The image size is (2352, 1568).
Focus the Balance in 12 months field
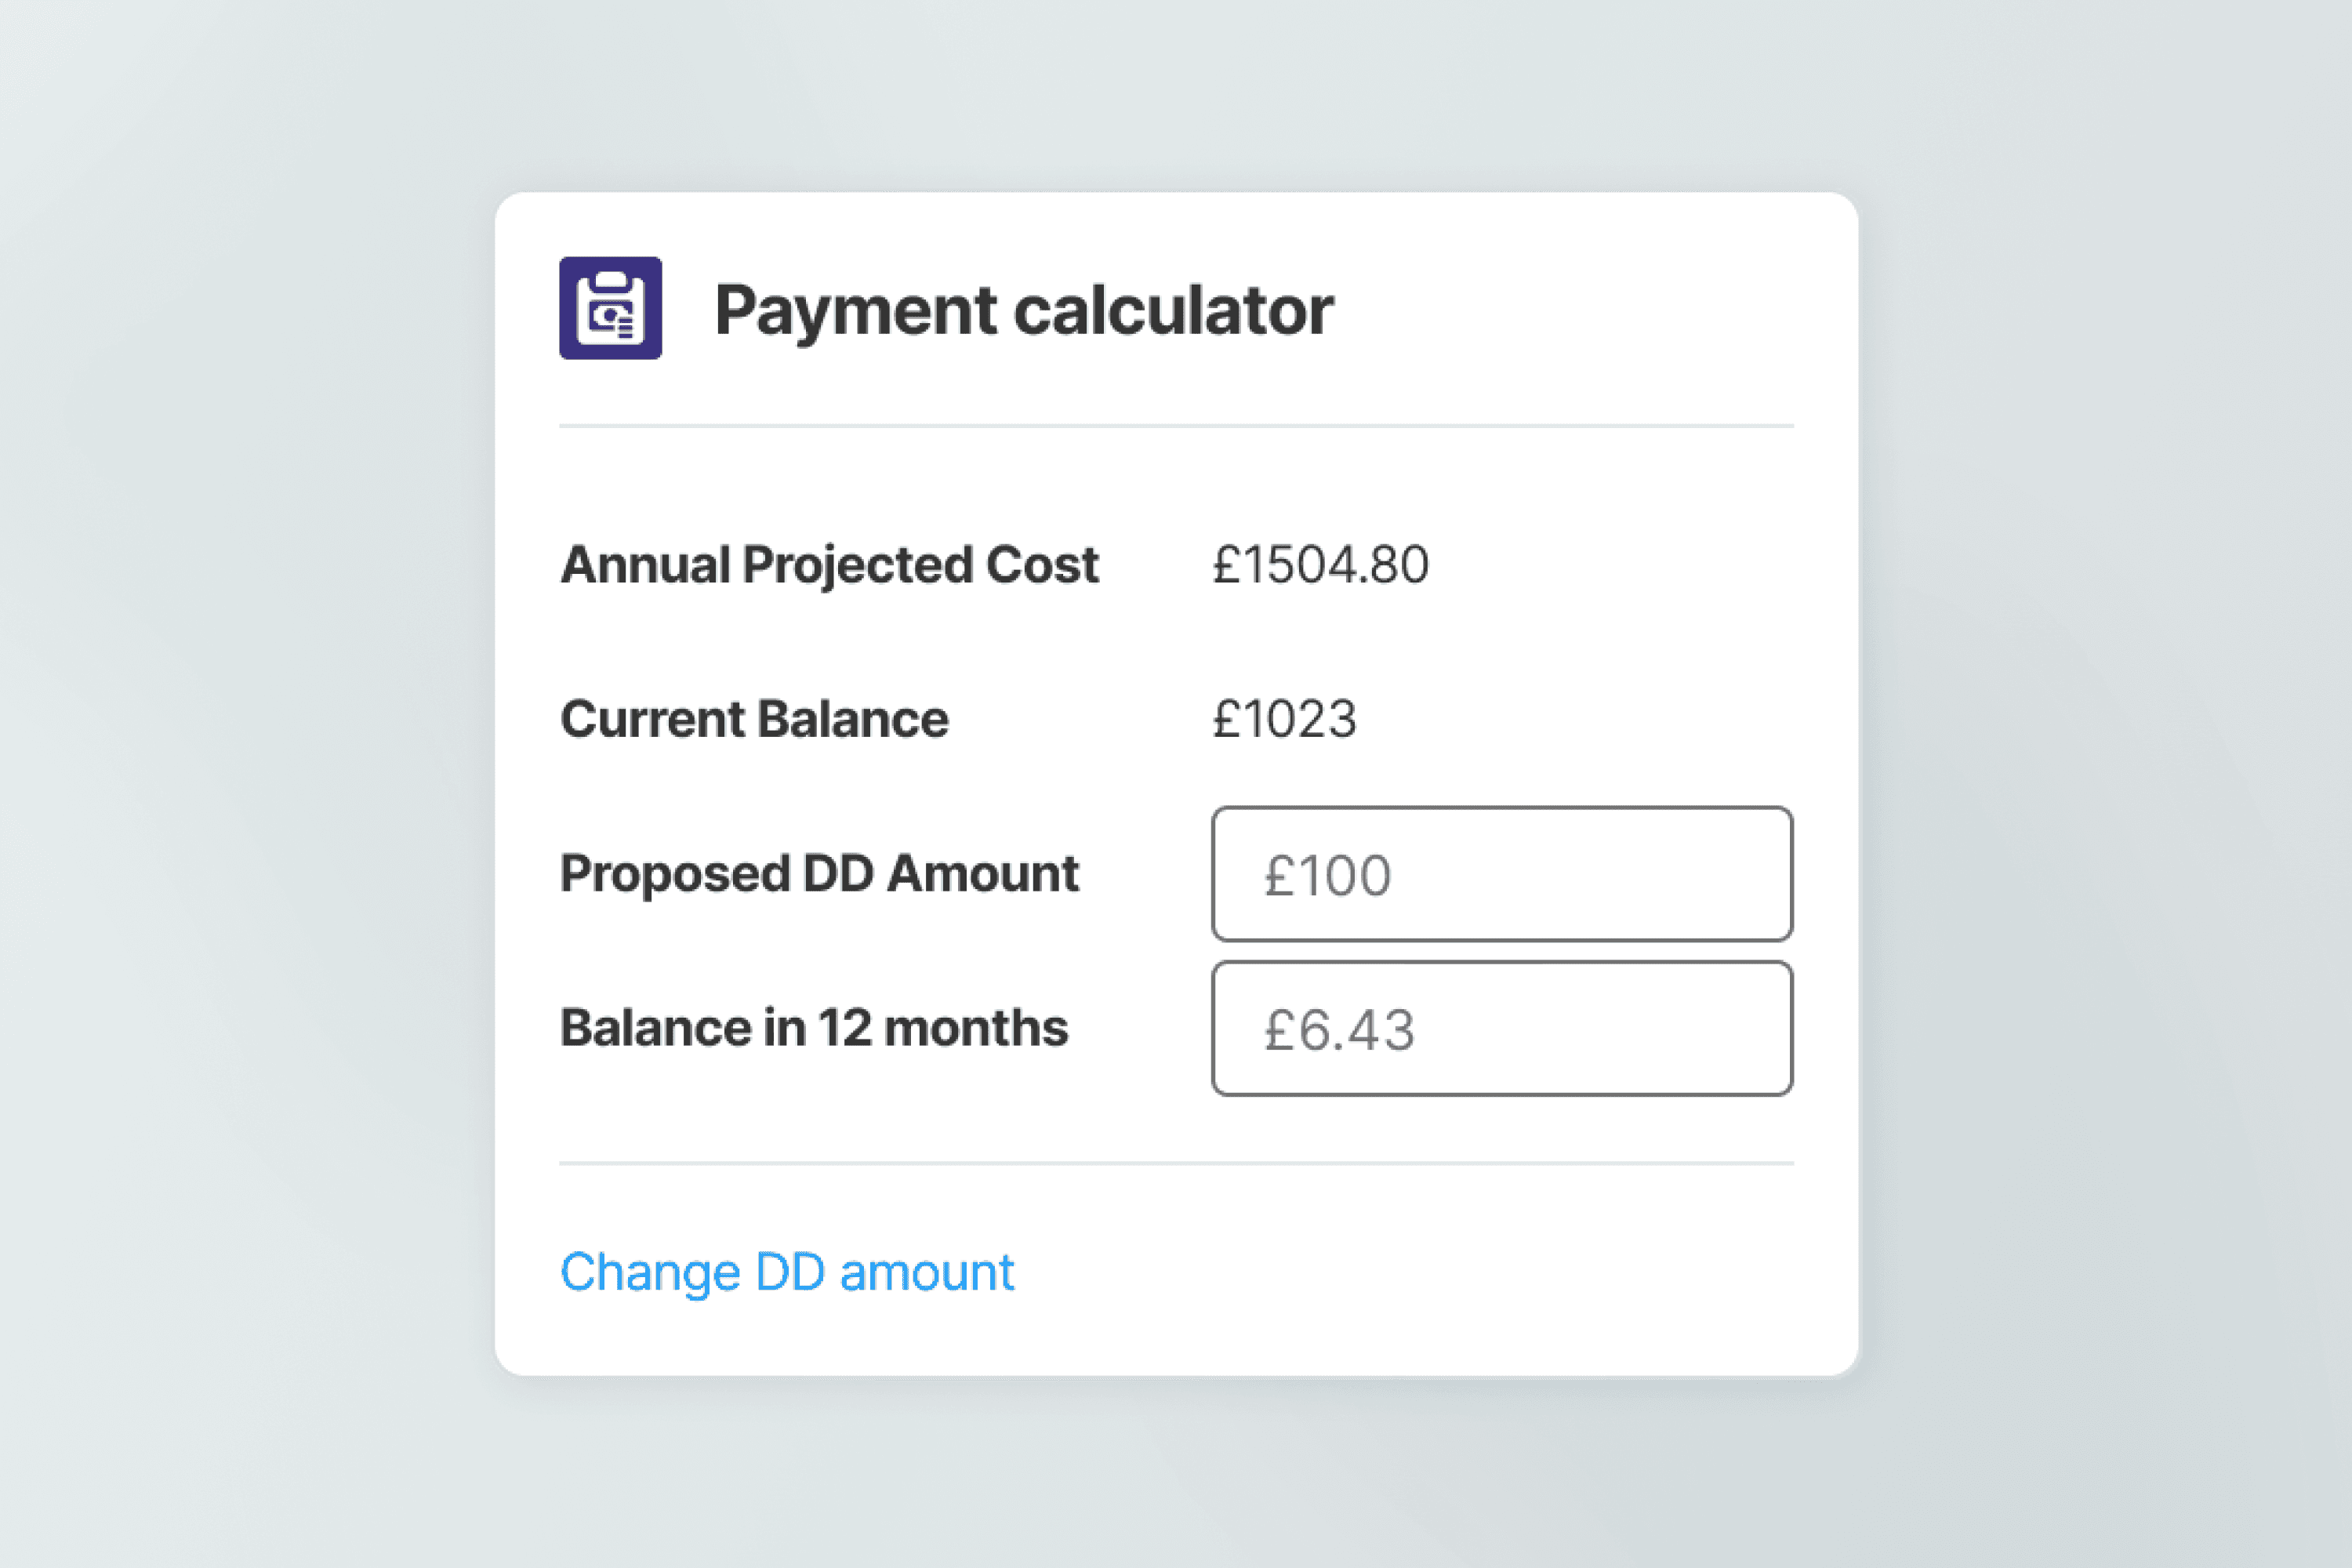point(1501,1029)
